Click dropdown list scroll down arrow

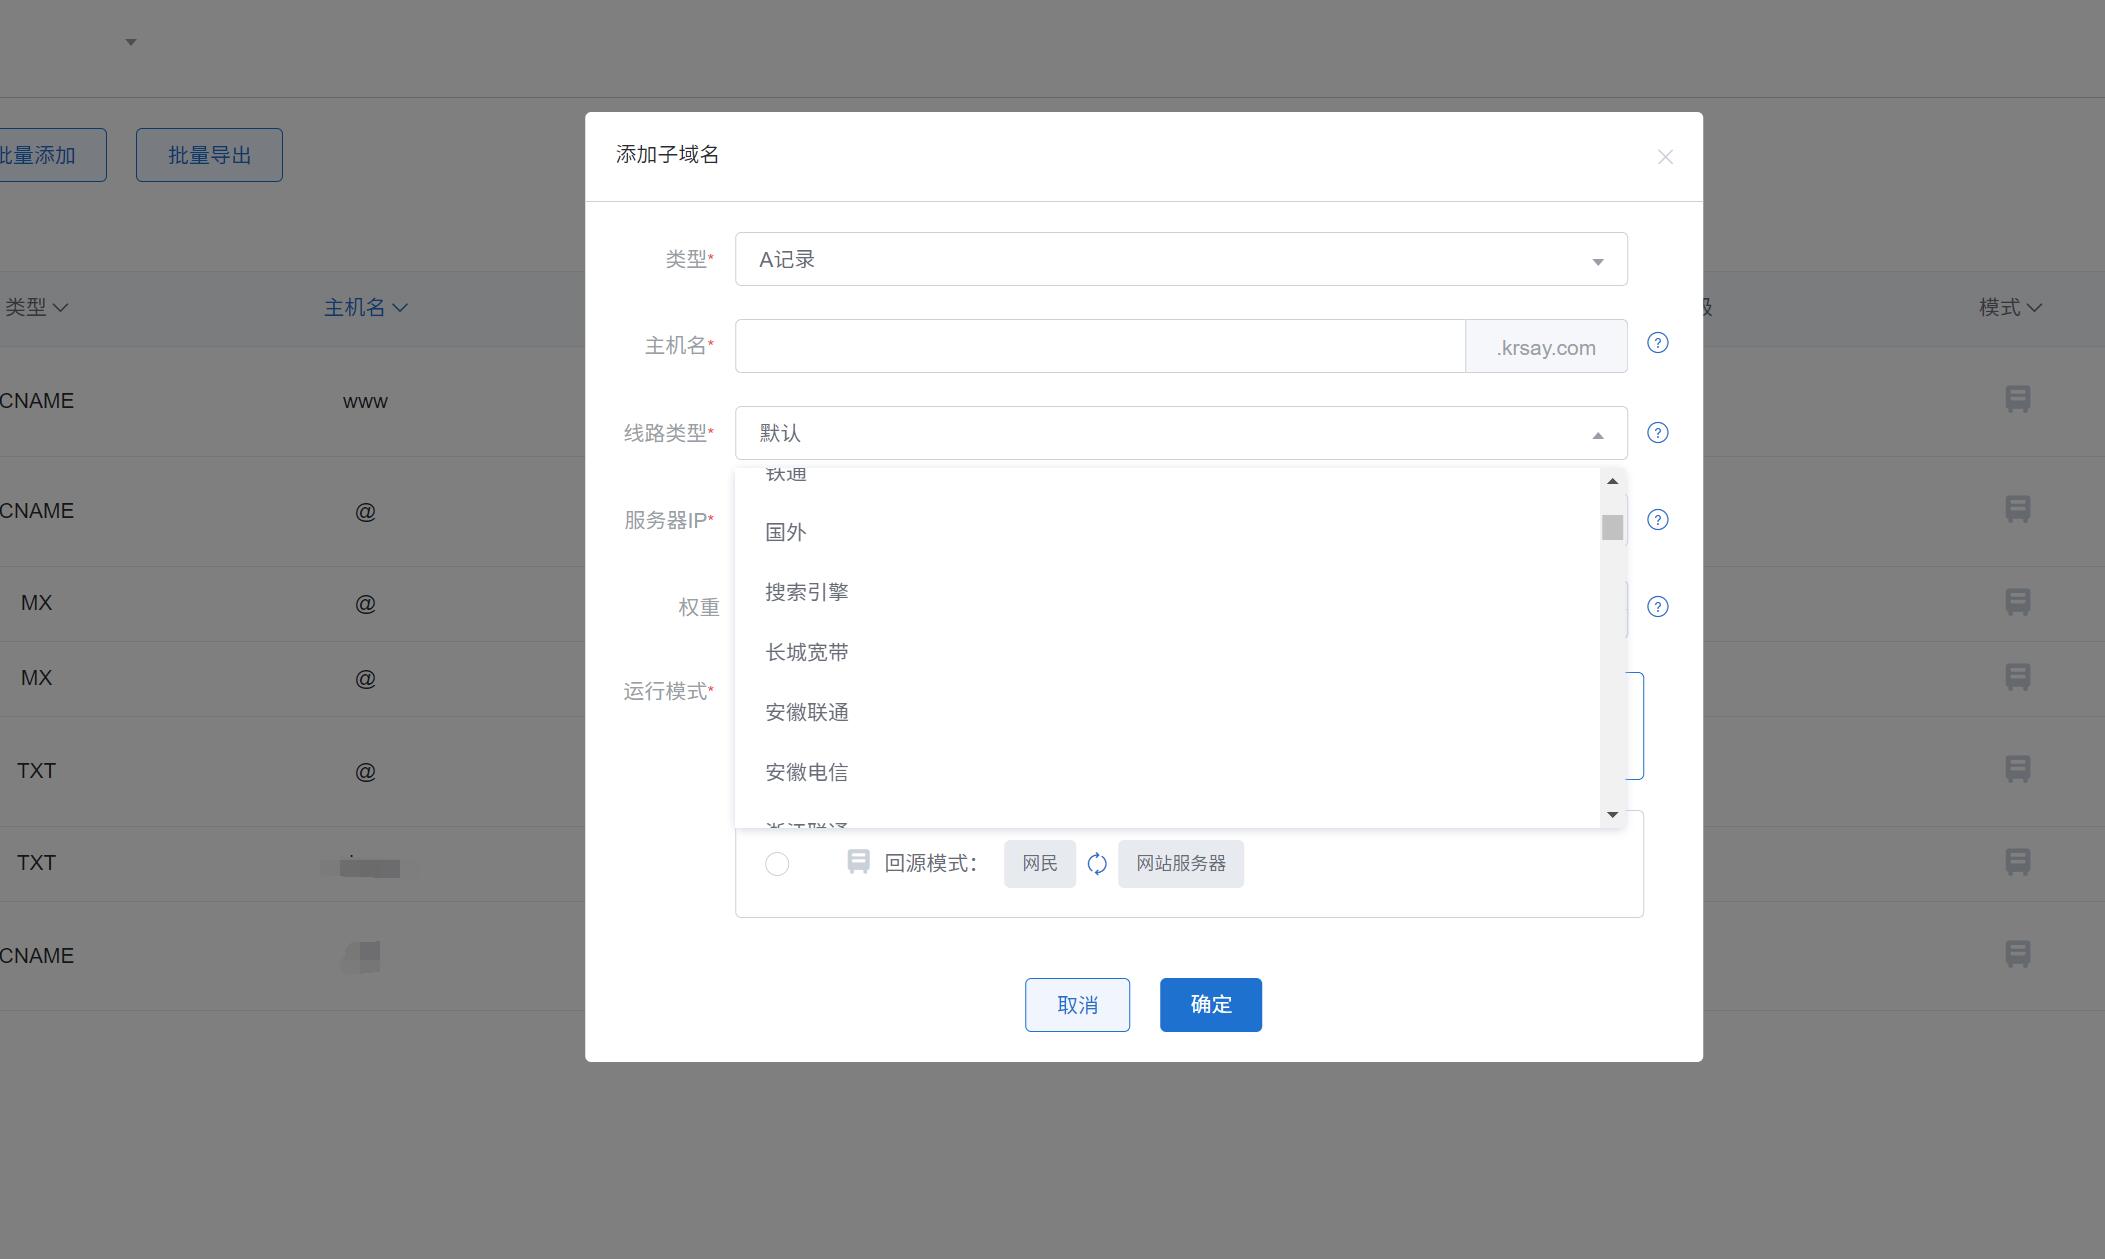coord(1612,815)
